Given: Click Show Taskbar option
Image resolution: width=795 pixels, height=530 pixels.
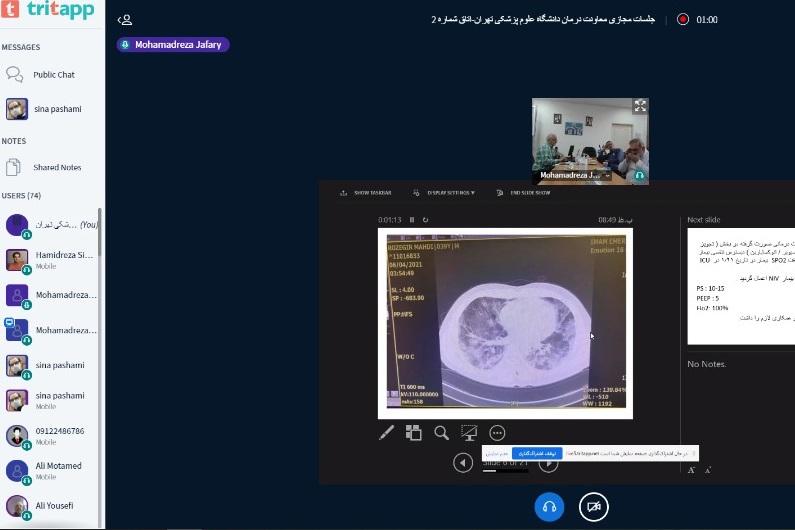Looking at the screenshot, I should [x=366, y=192].
